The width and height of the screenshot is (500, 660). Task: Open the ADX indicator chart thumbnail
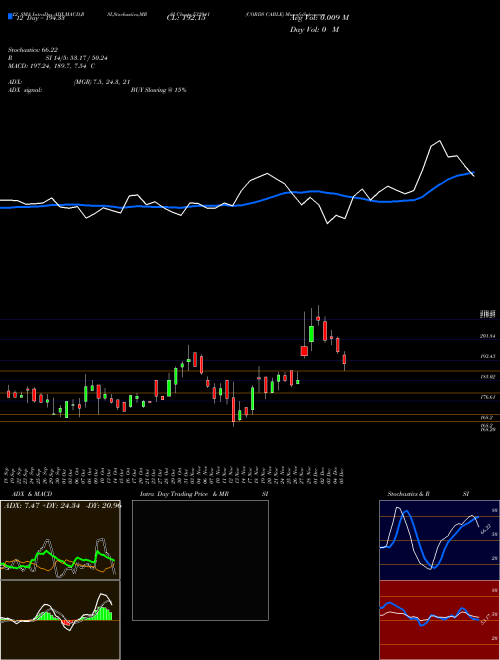click(60, 540)
